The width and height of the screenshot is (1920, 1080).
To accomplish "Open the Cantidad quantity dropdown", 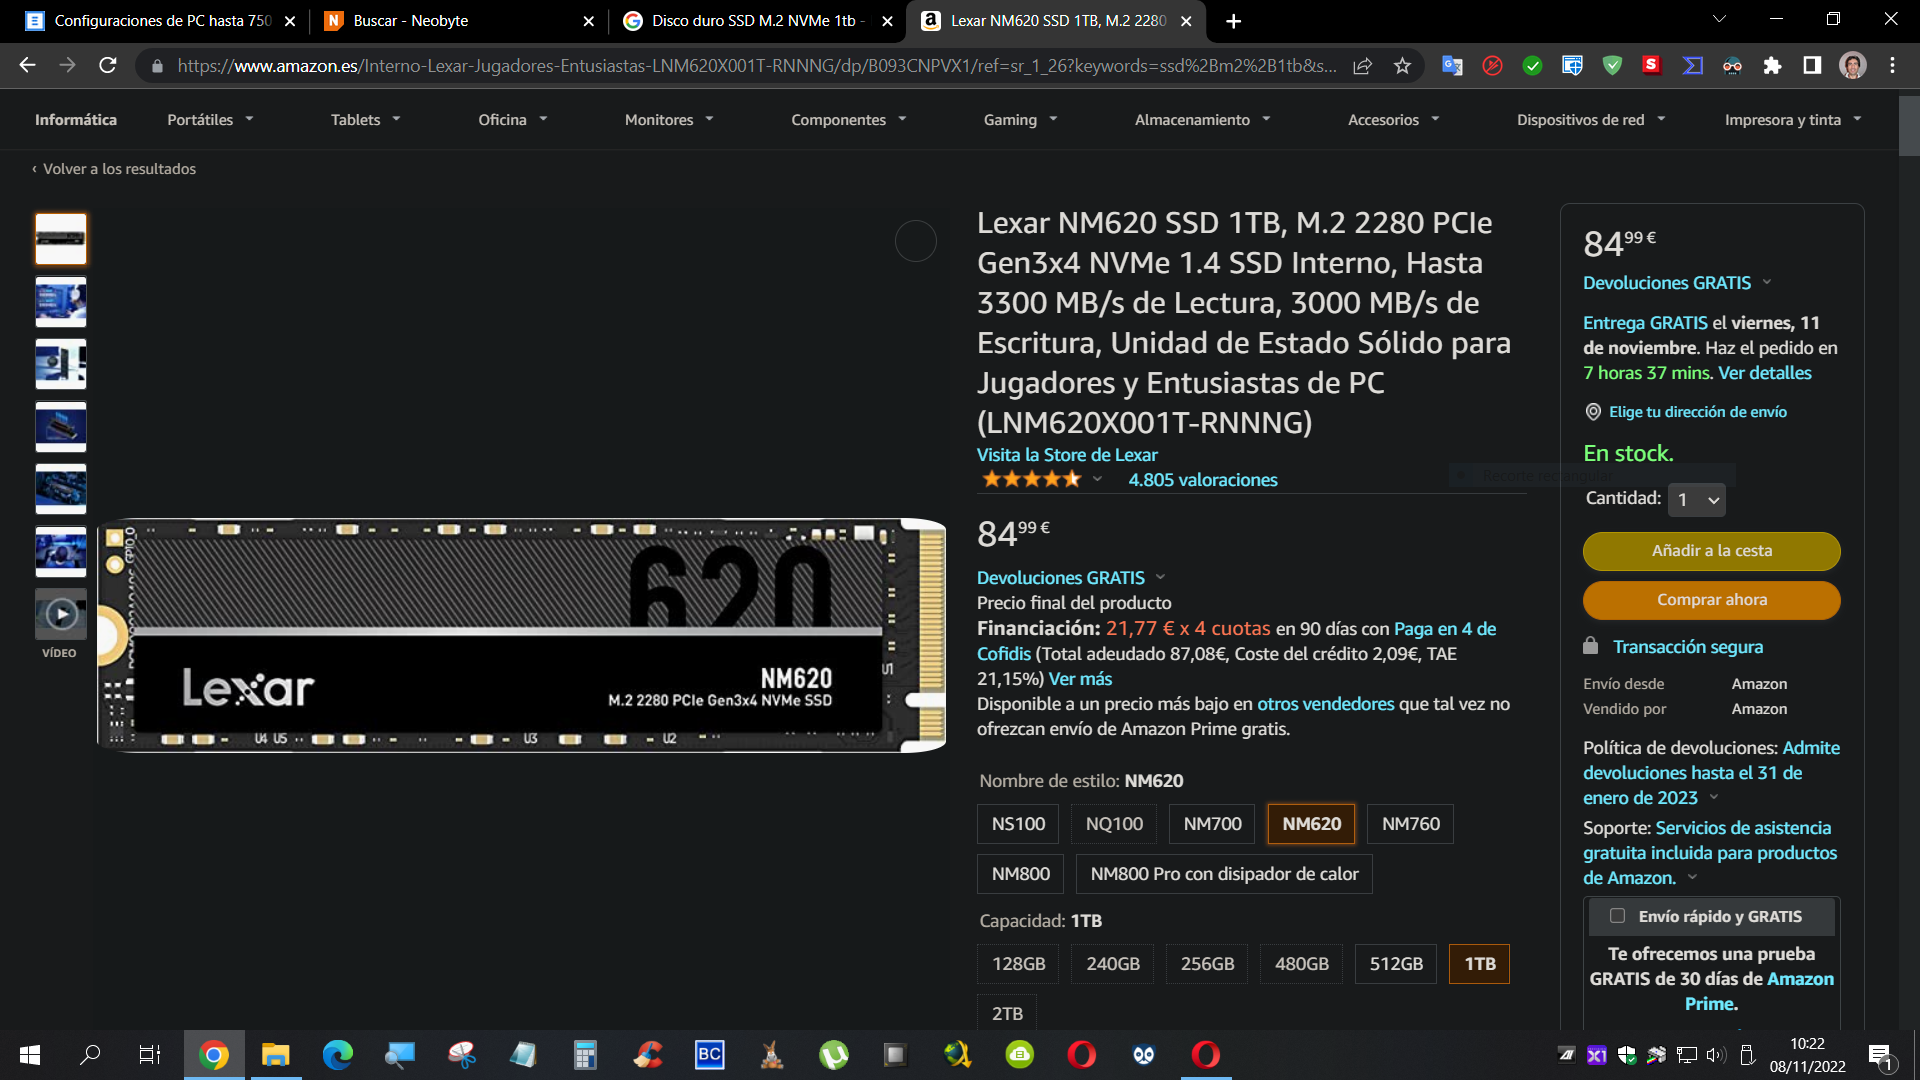I will pyautogui.click(x=1697, y=500).
